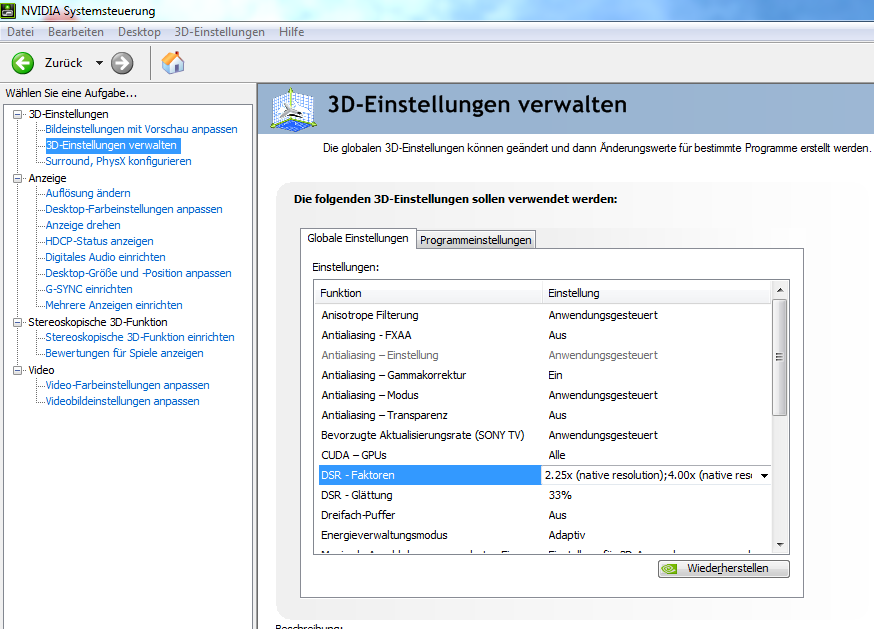
Task: Click the grey forward arrow icon
Action: (x=122, y=63)
